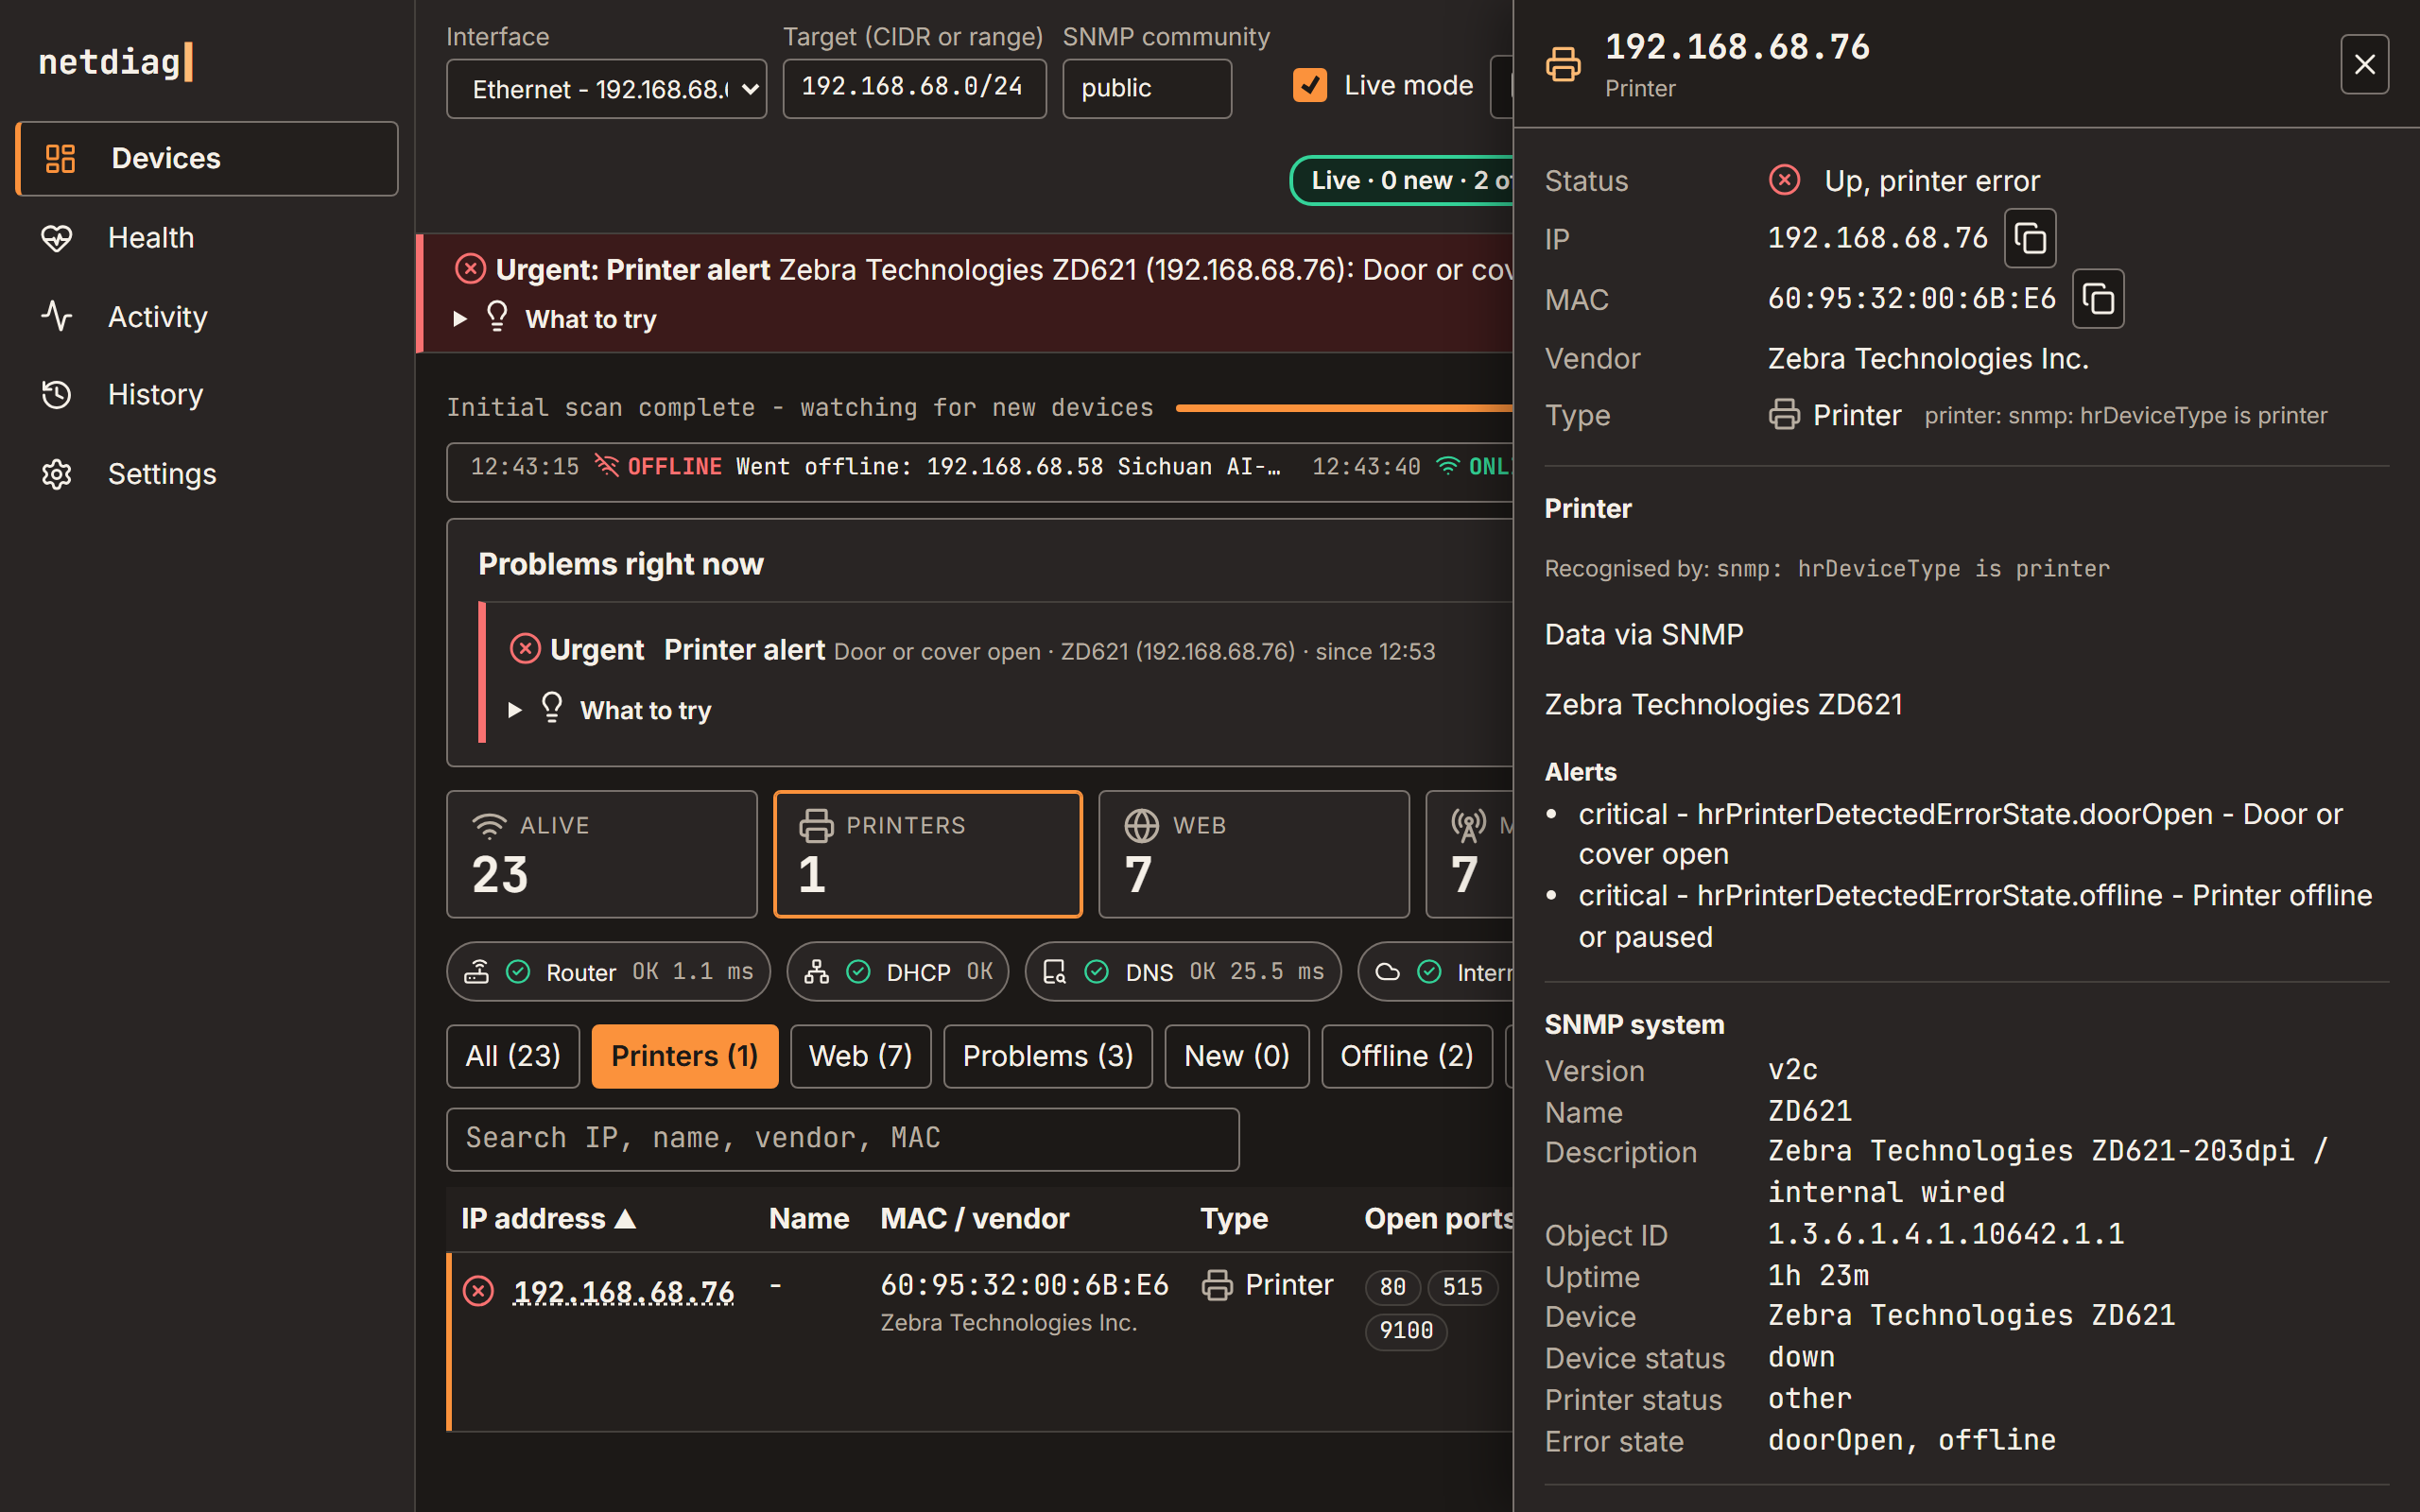Click the netdiag logo

116,61
